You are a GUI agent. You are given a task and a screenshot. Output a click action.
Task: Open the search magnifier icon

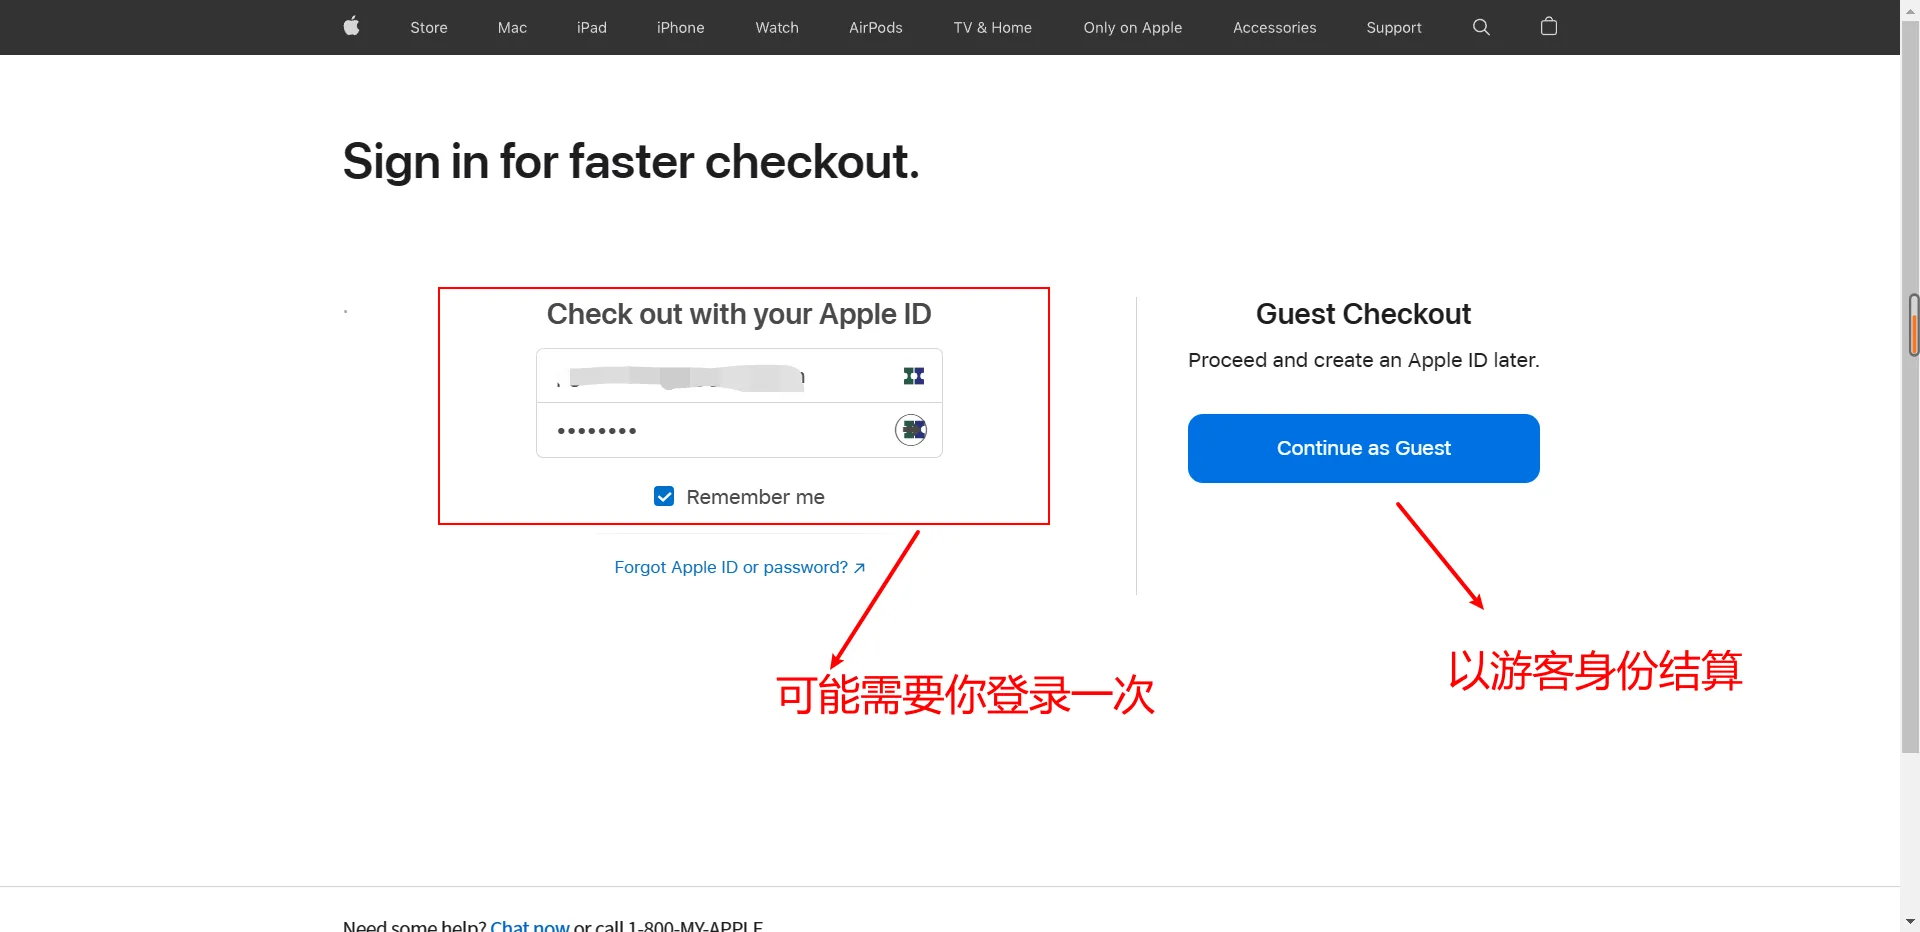(1481, 27)
